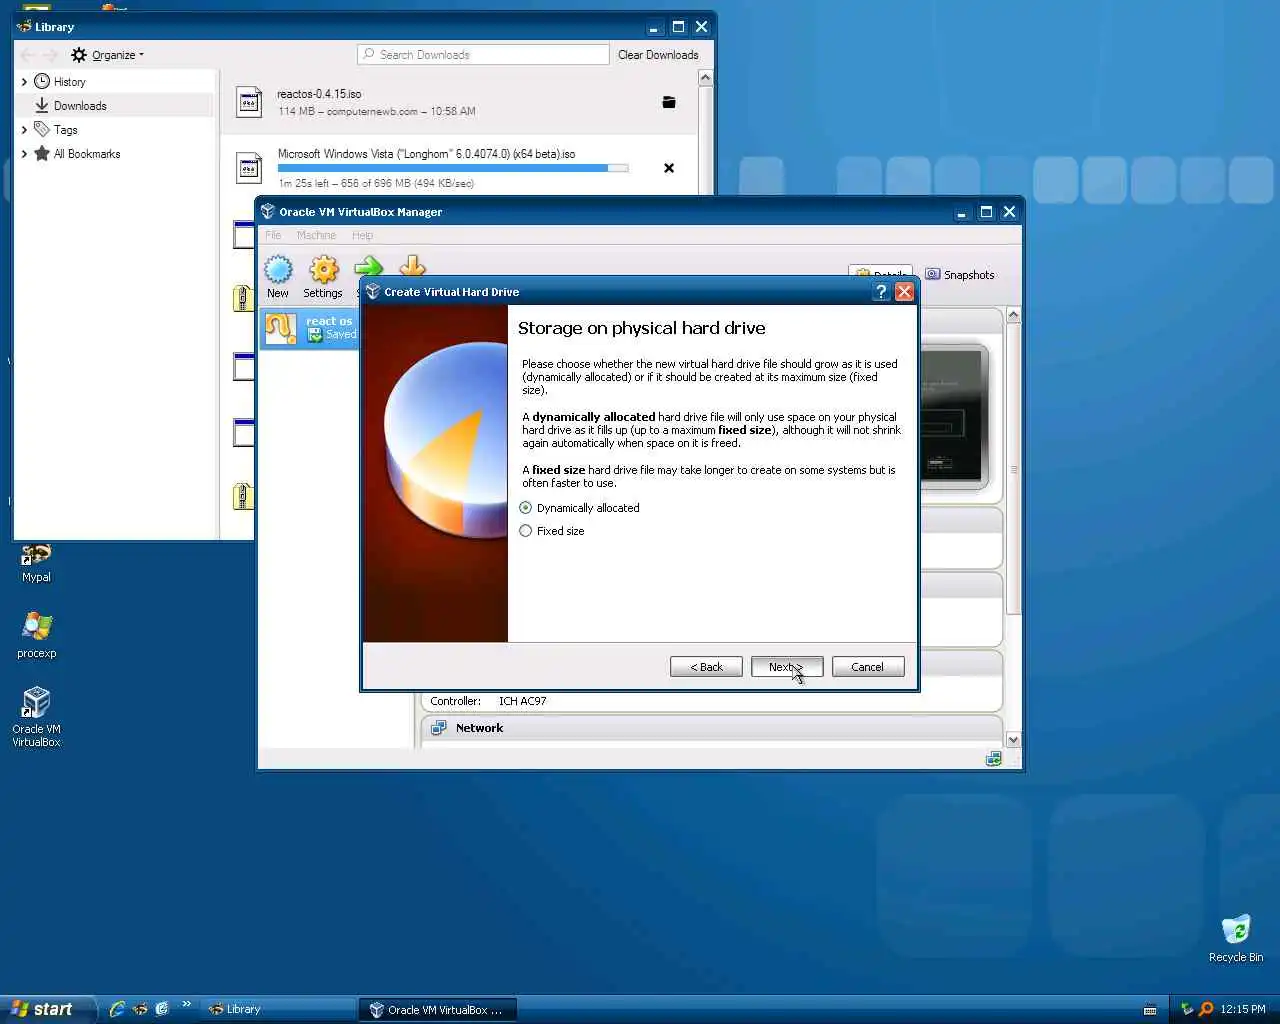Click the on-screen keyboard tray icon

tap(1150, 1010)
